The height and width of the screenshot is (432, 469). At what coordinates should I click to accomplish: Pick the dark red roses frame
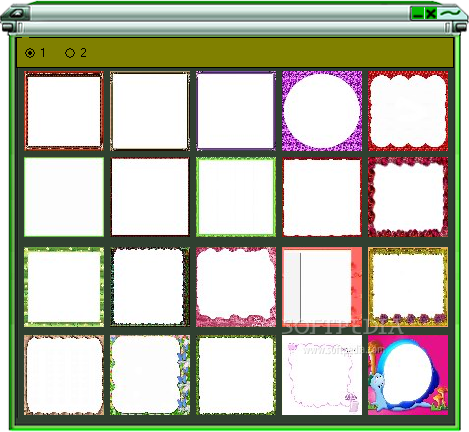408,197
